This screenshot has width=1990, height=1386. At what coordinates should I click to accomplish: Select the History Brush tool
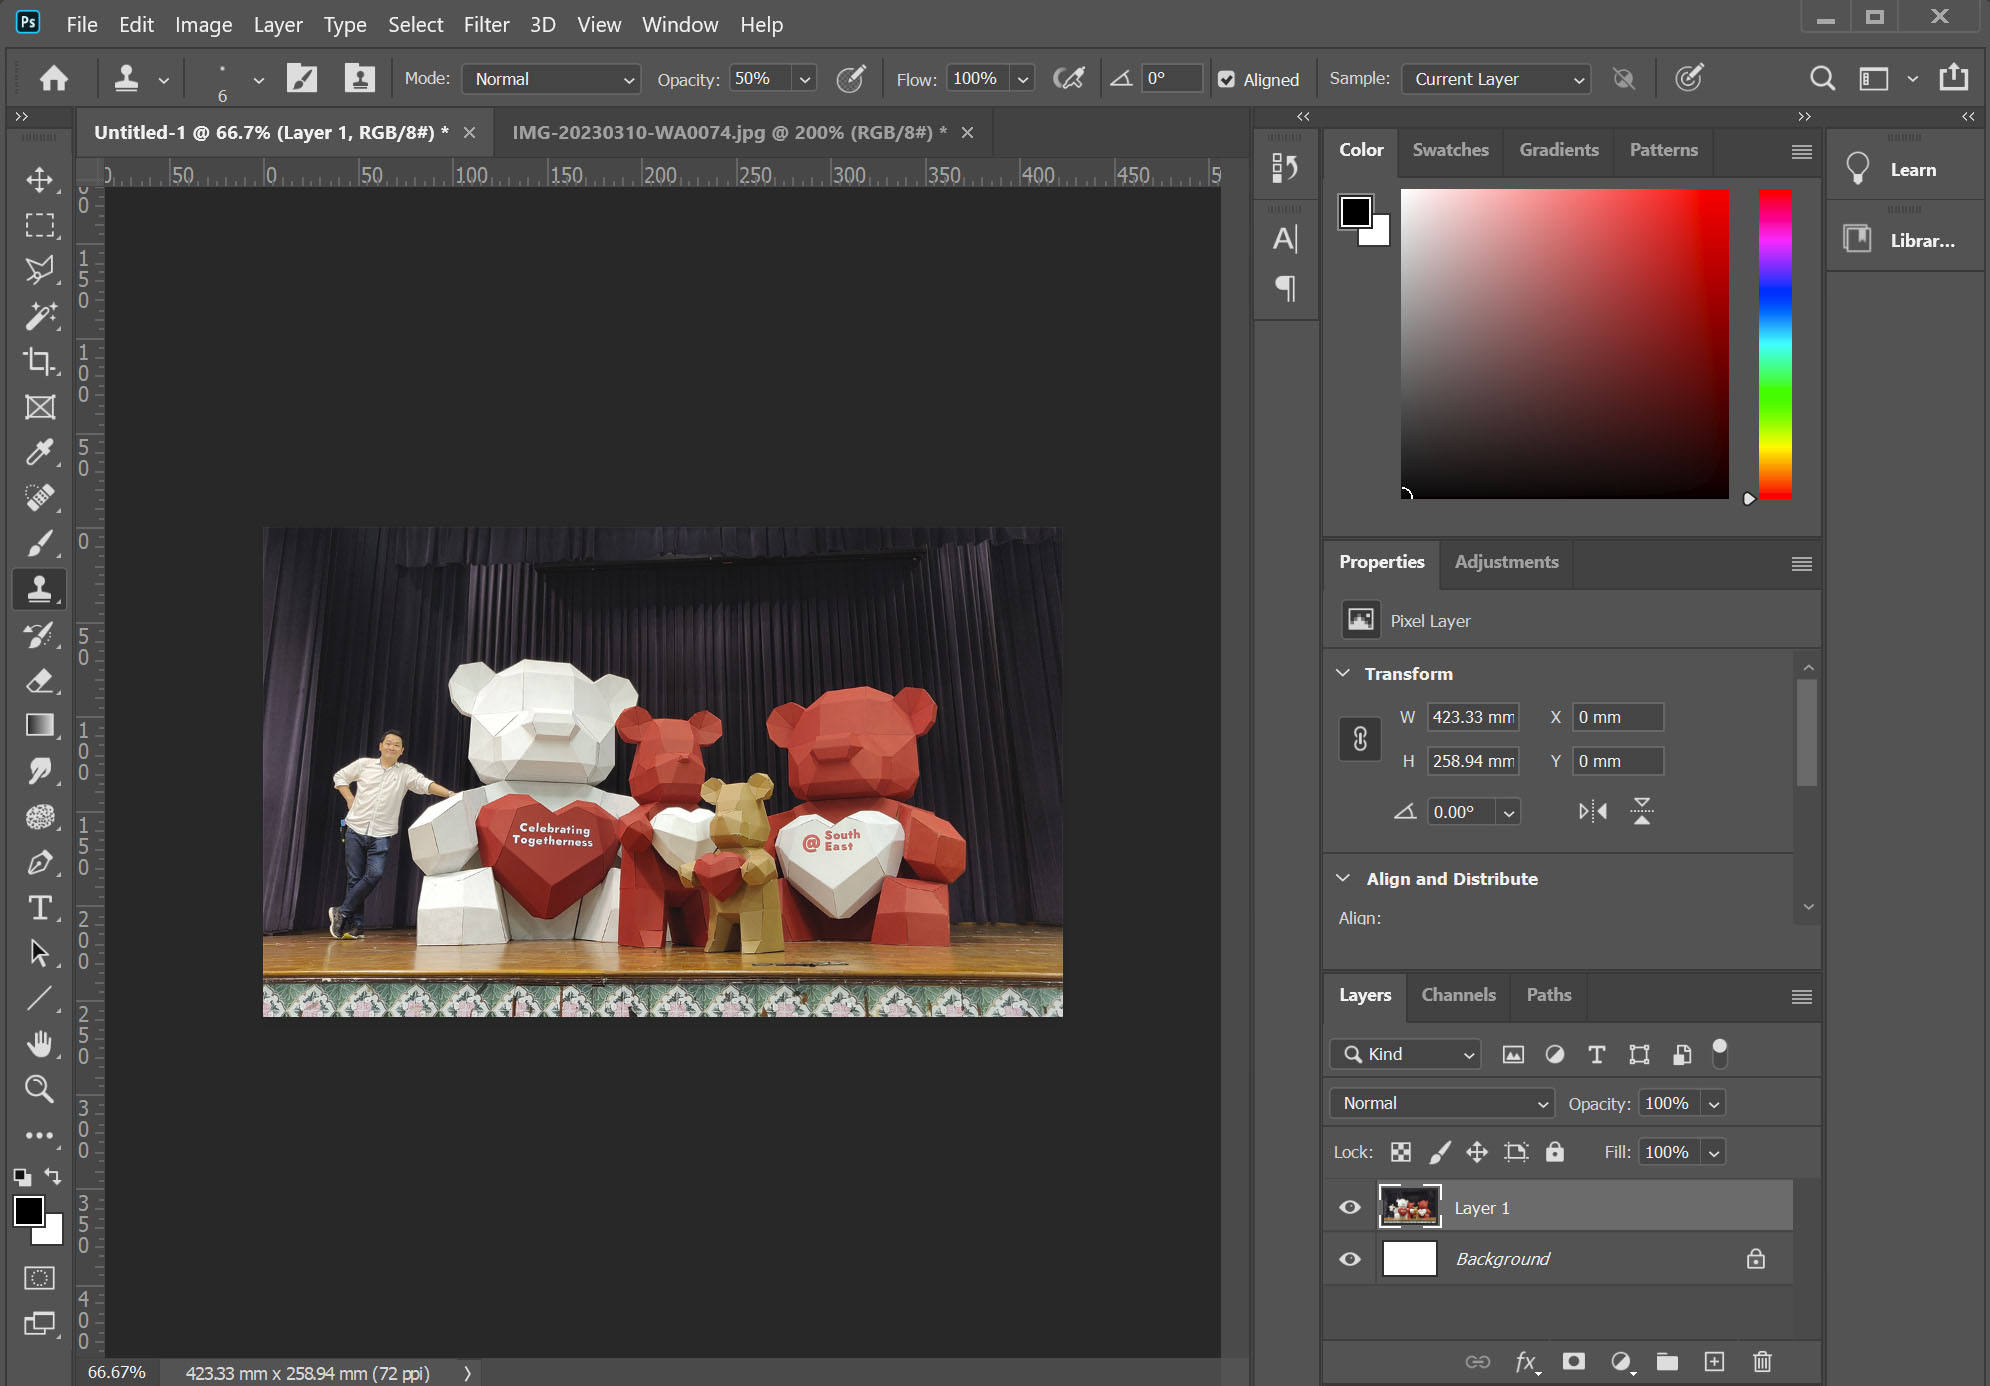pyautogui.click(x=40, y=635)
